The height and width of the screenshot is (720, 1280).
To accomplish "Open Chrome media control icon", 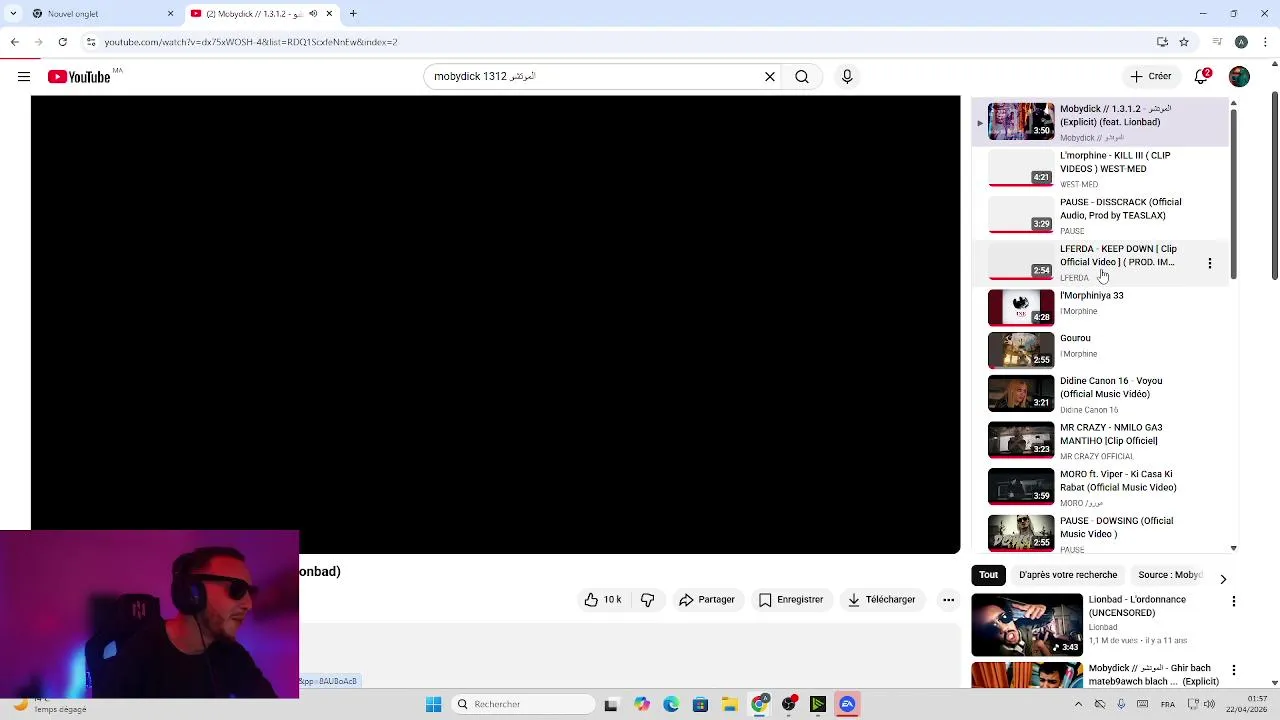I will coord(1217,42).
